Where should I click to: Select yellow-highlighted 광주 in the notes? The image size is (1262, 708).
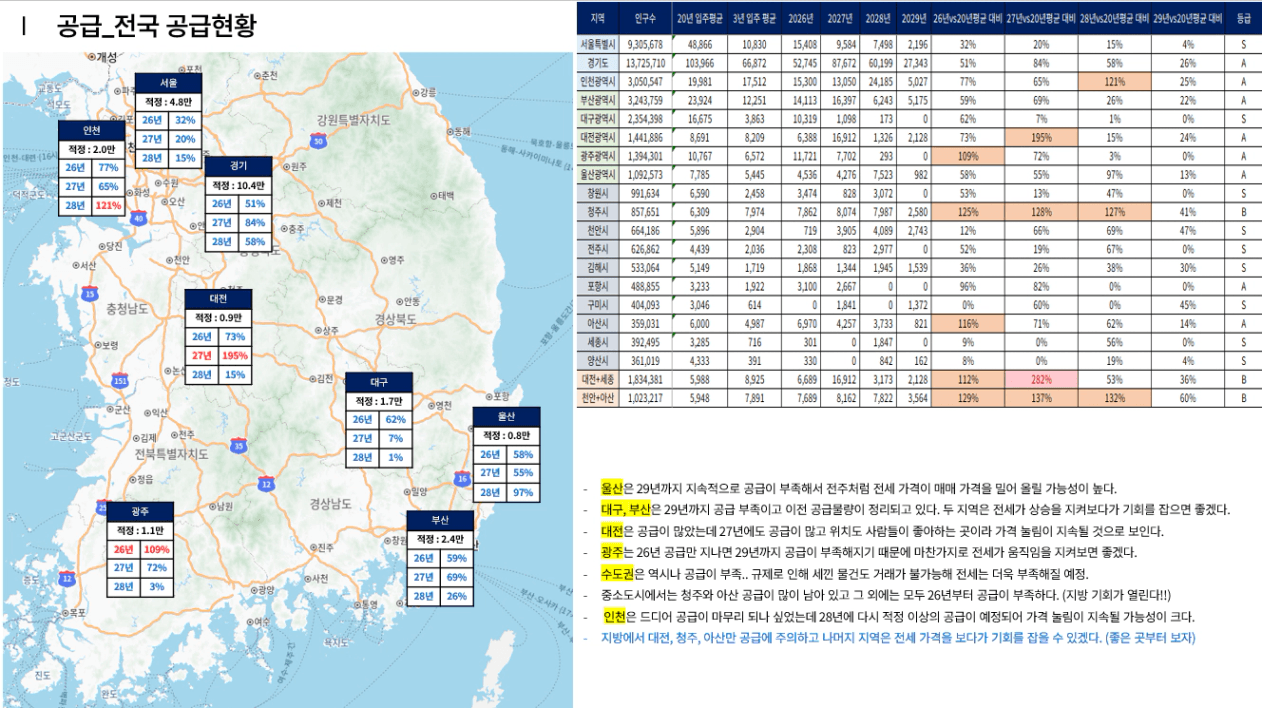tap(611, 552)
